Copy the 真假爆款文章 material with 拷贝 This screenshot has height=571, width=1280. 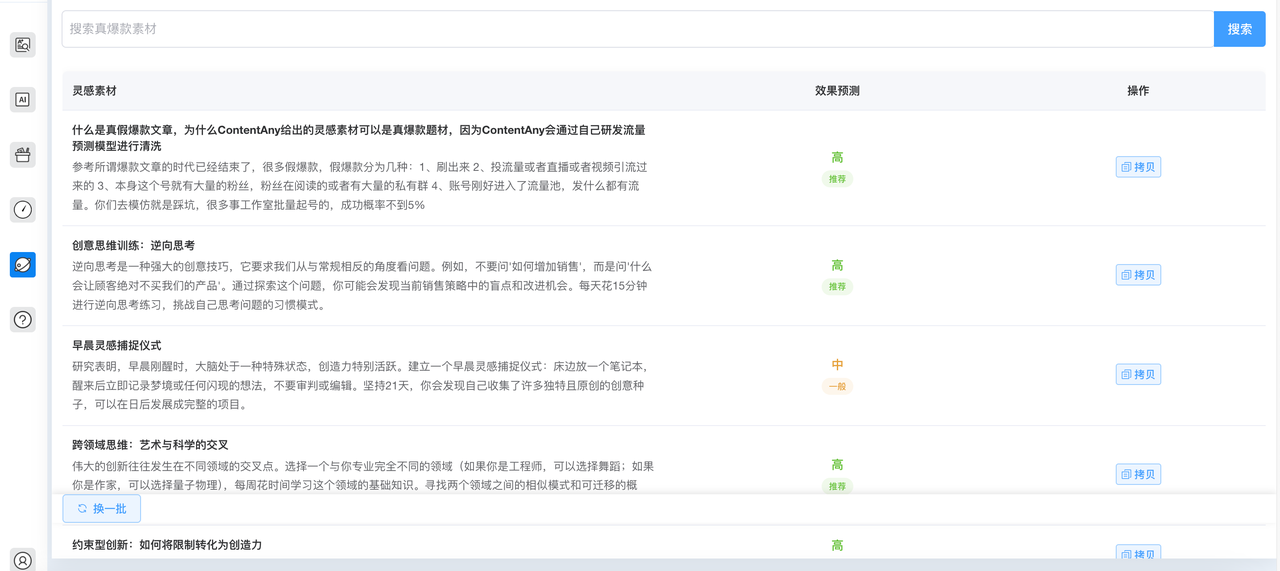tap(1138, 167)
